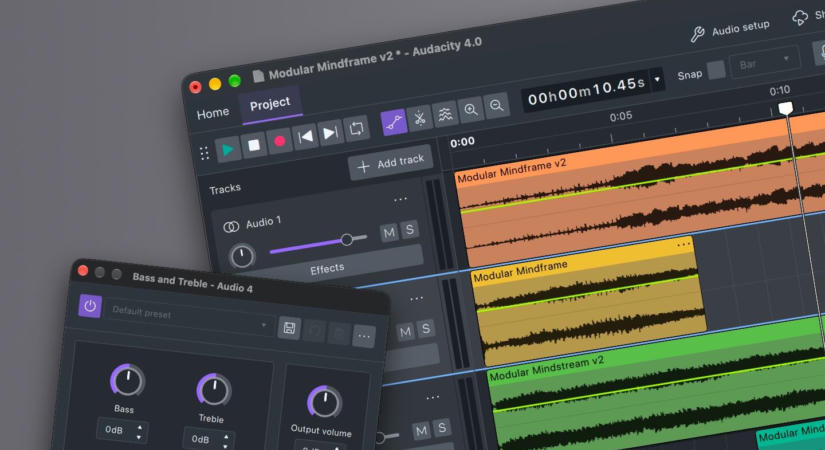Viewport: 825px width, 450px height.
Task: Increase the Treble 0dB value stepper
Action: [226, 437]
